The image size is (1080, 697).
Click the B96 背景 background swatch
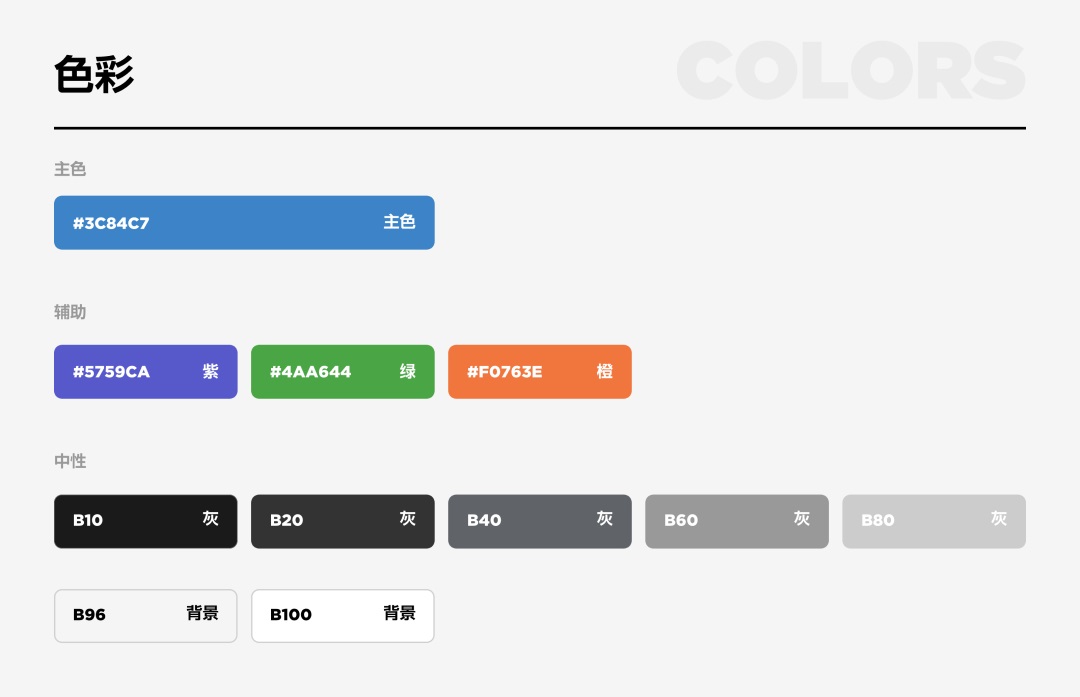tap(146, 616)
